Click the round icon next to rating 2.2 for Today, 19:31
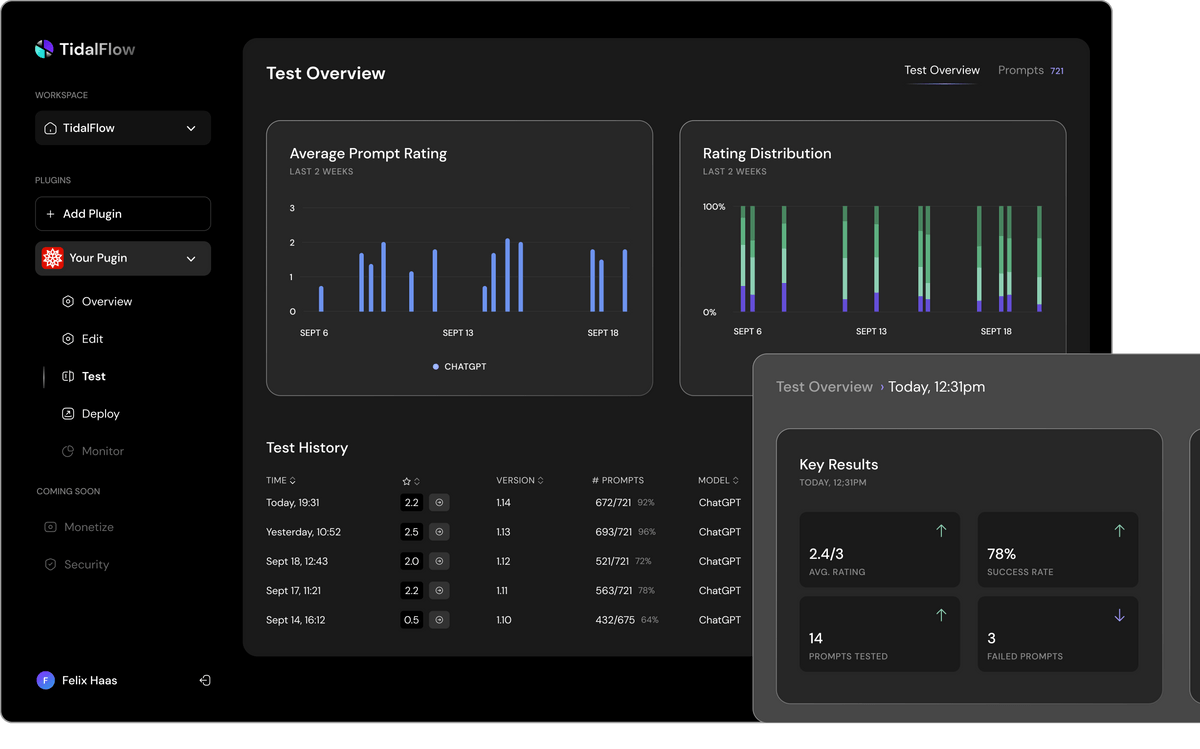This screenshot has height=749, width=1200. coord(439,503)
